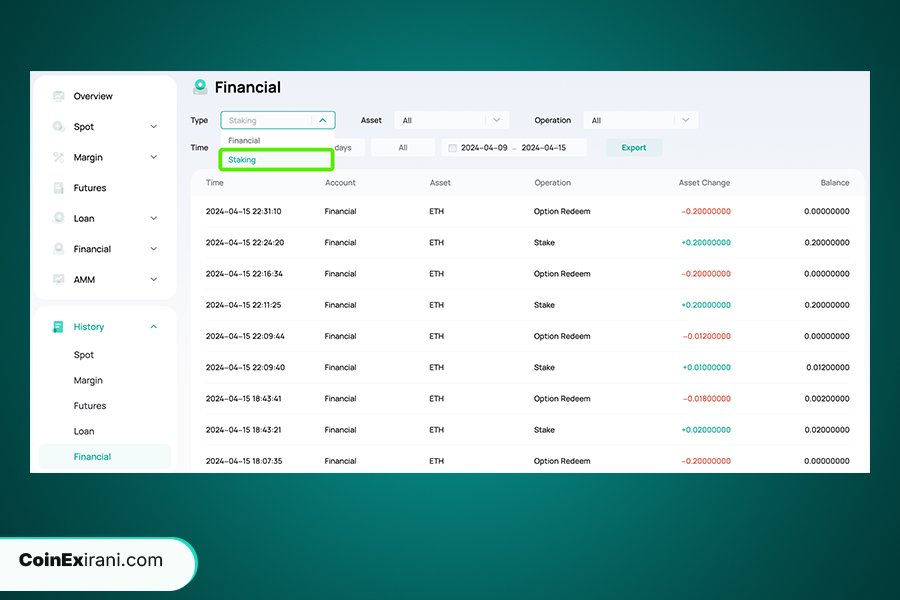Click the Export button
900x600 pixels.
634,148
